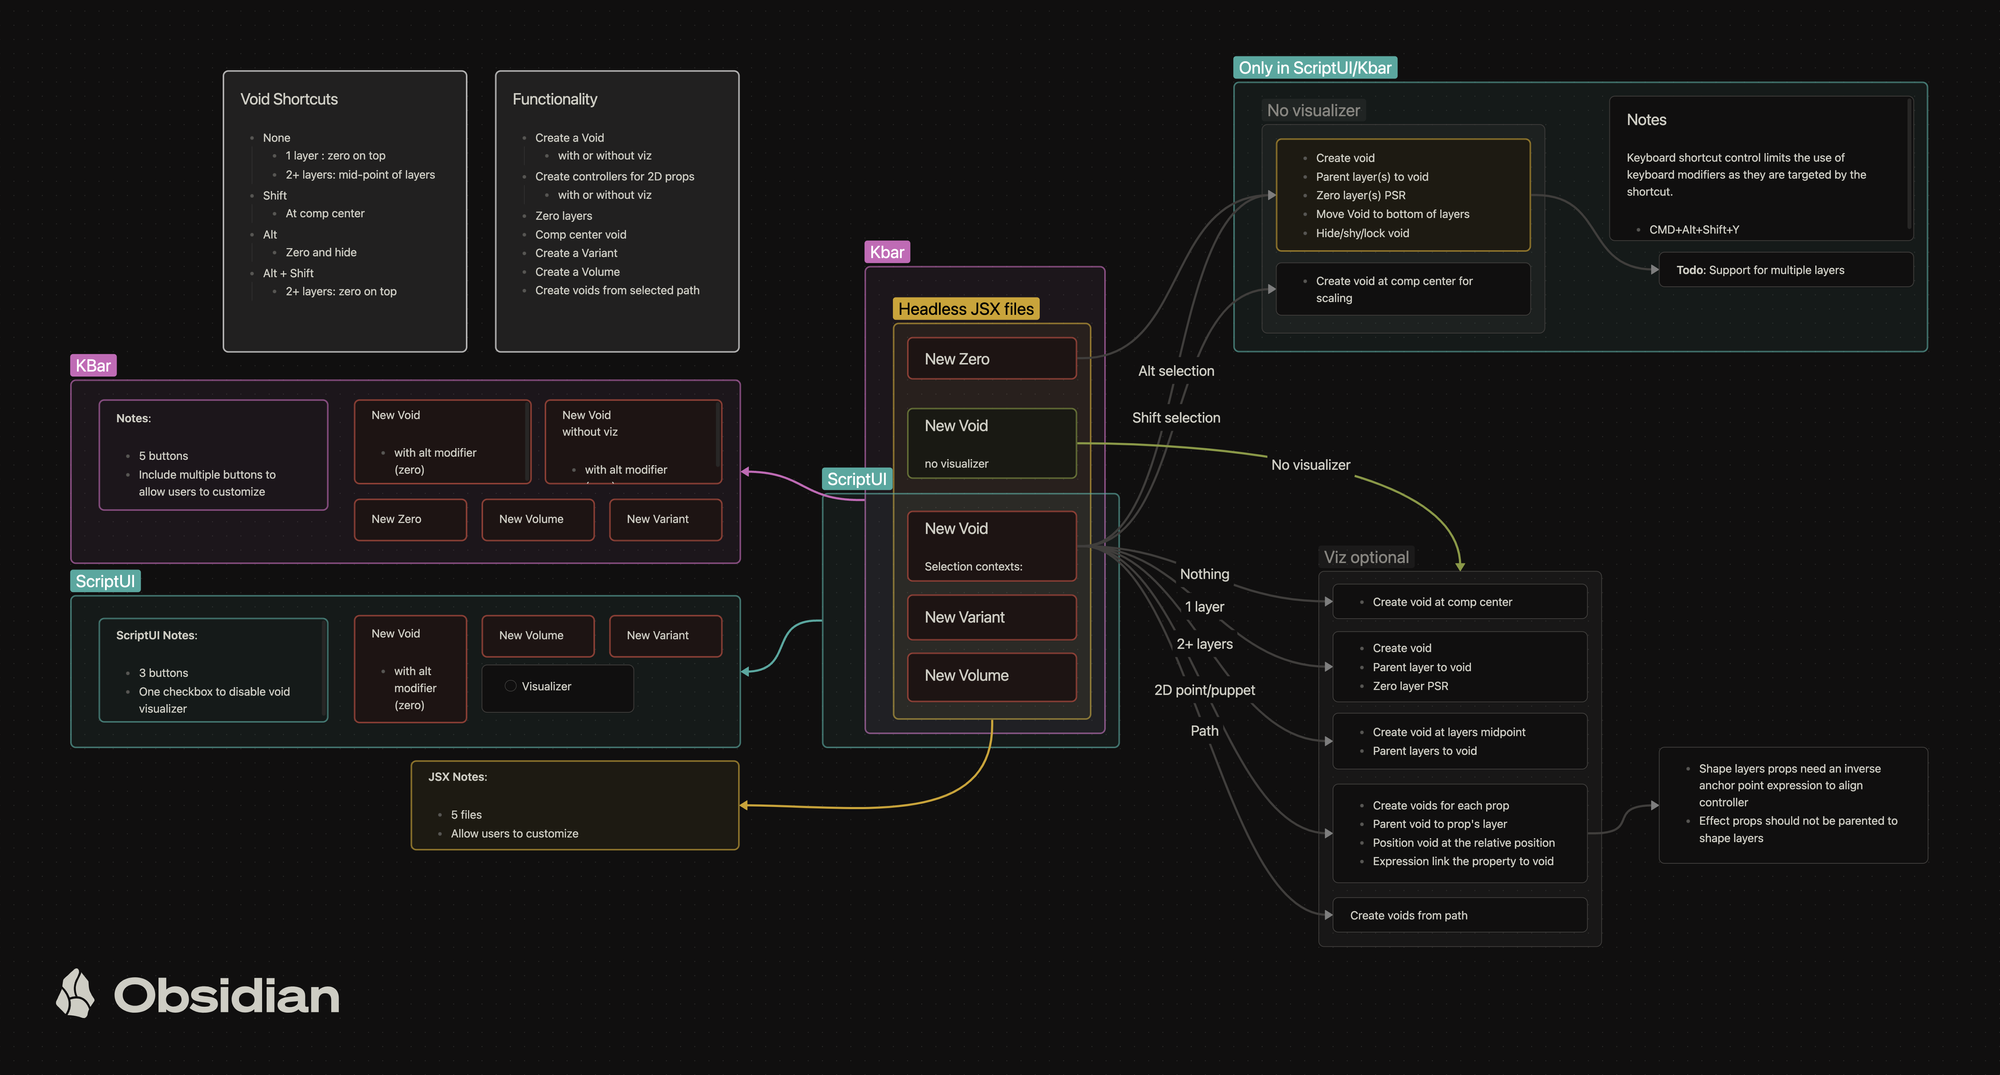The width and height of the screenshot is (2000, 1075).
Task: Select the Void Shortcuts card
Action: click(x=345, y=211)
